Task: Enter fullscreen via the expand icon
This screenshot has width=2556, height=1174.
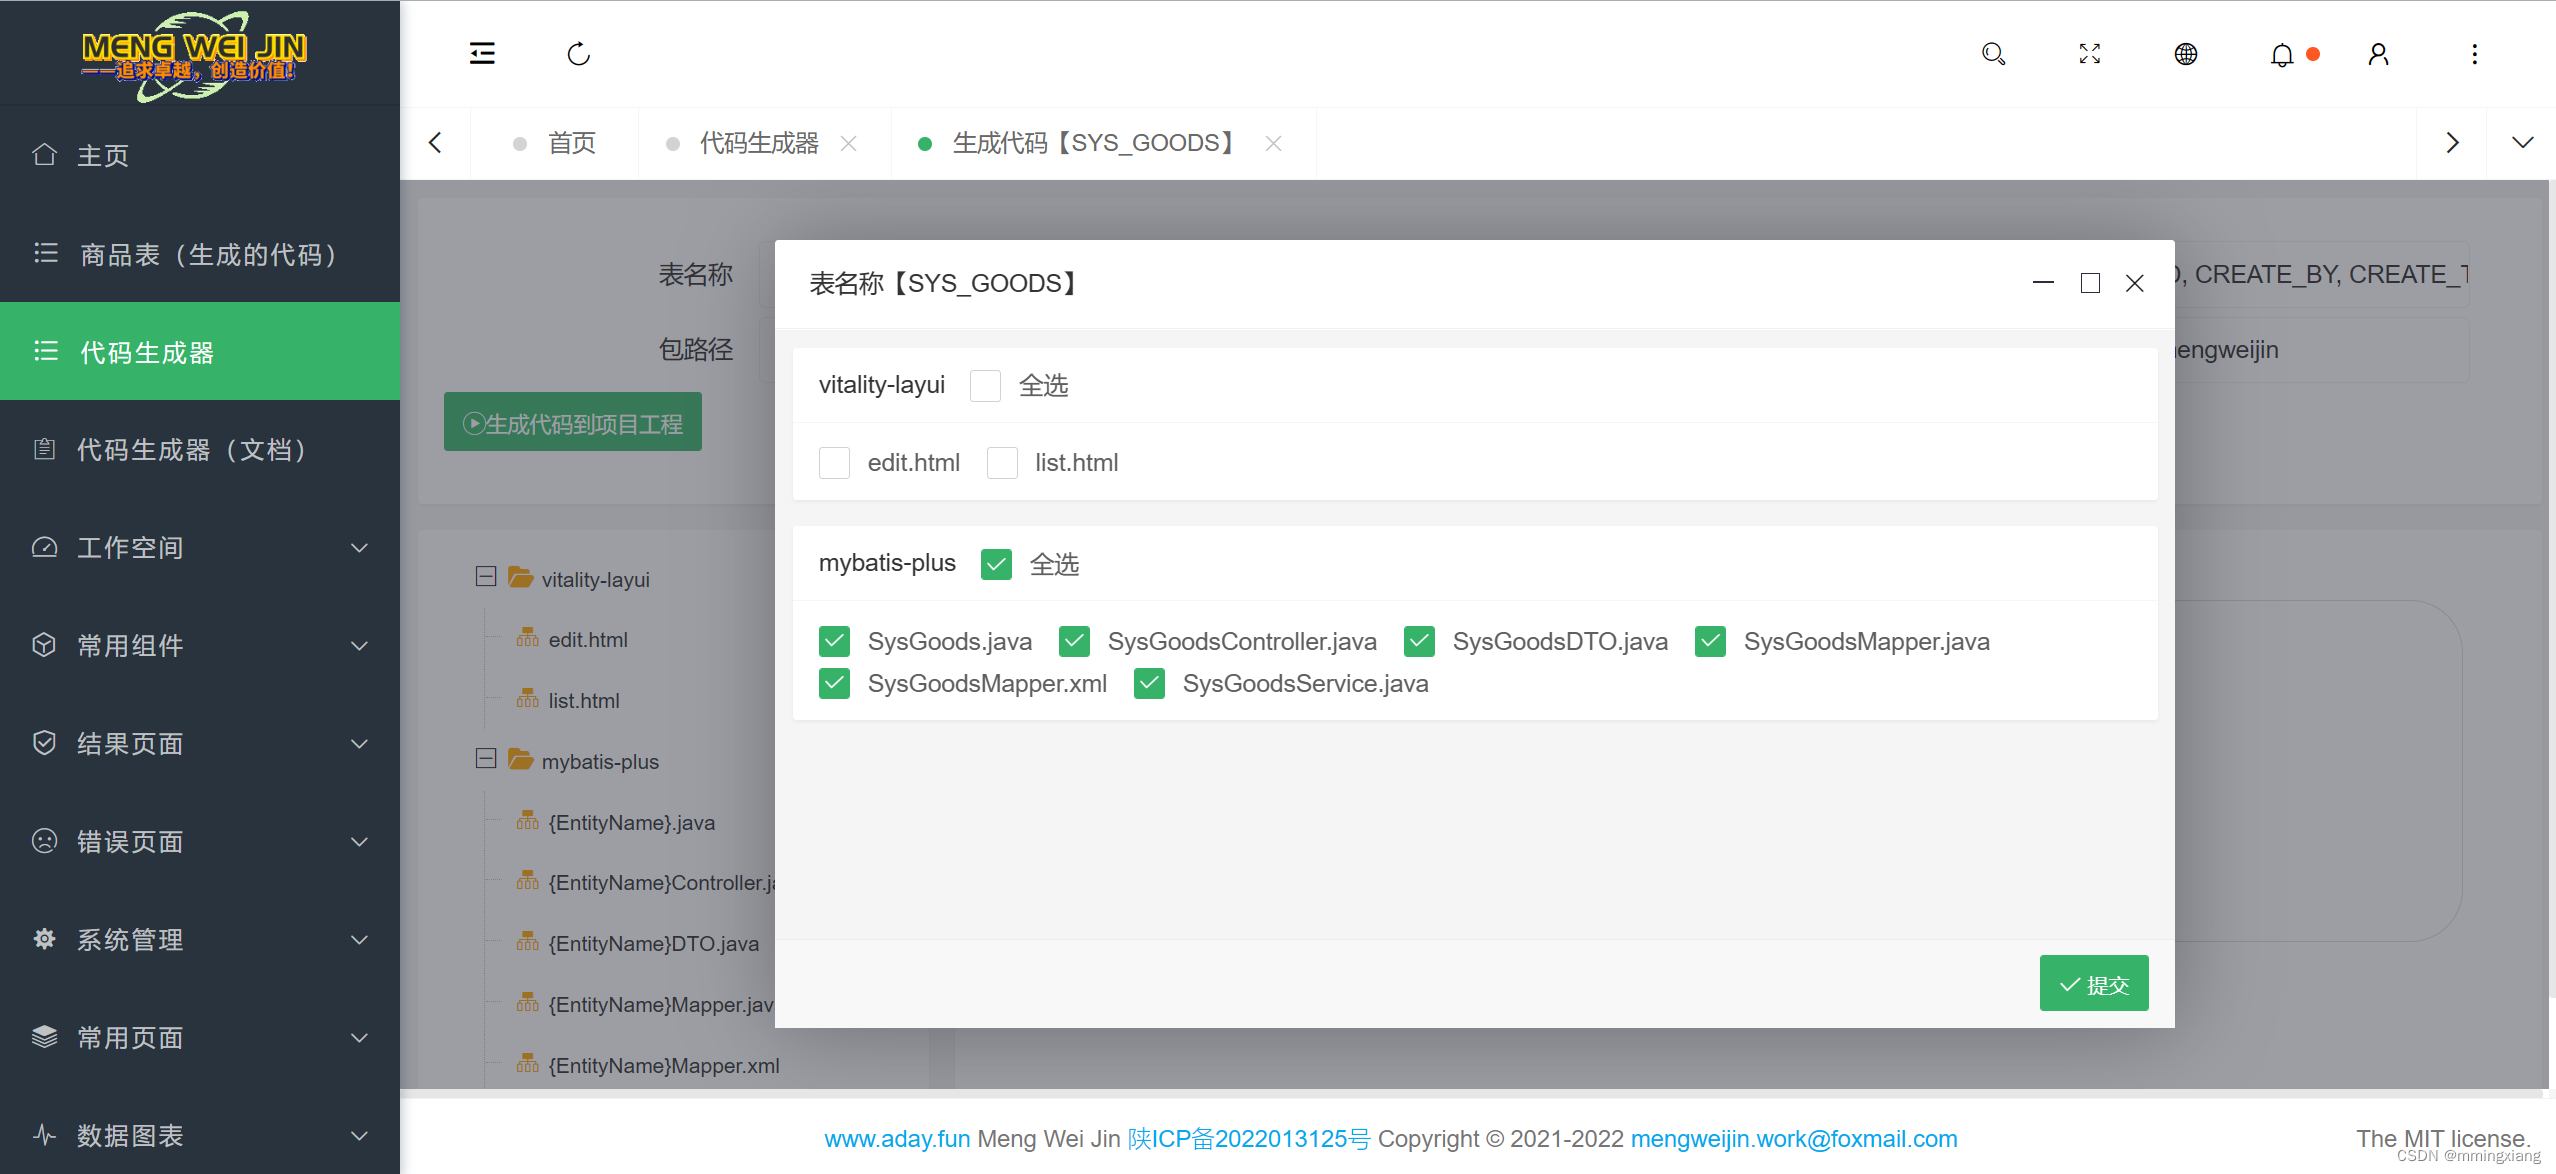Action: [2089, 53]
